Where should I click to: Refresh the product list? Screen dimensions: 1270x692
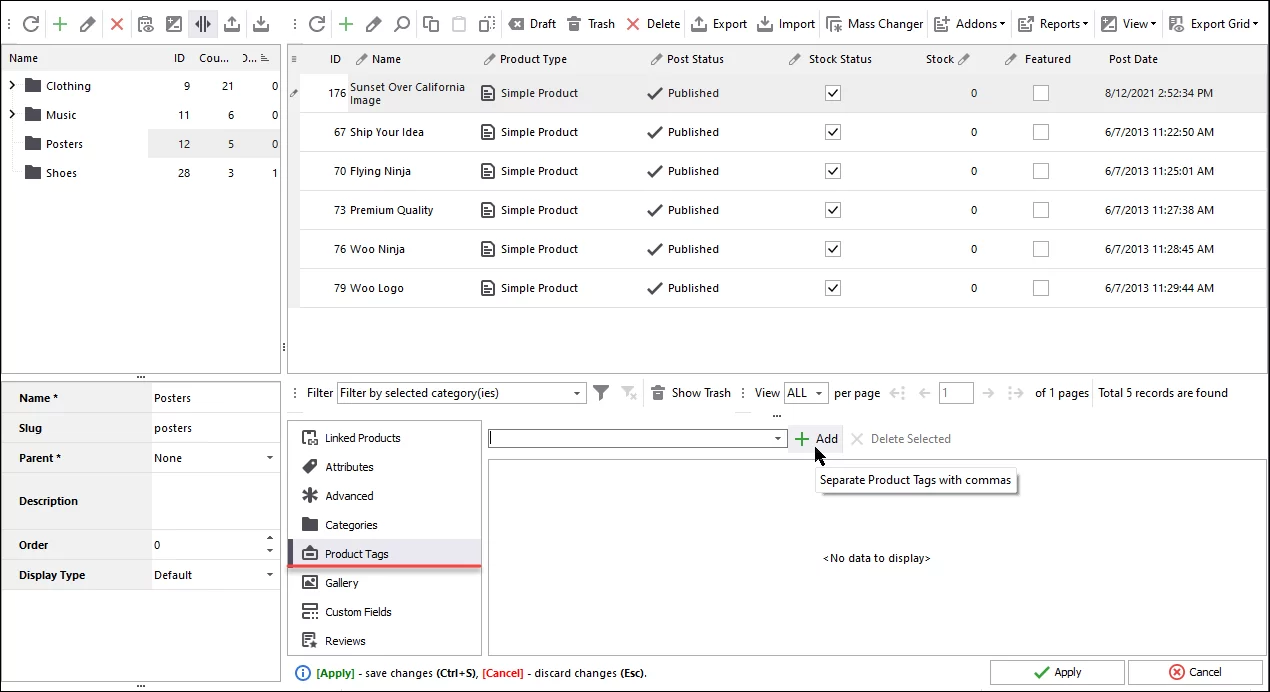coord(317,24)
